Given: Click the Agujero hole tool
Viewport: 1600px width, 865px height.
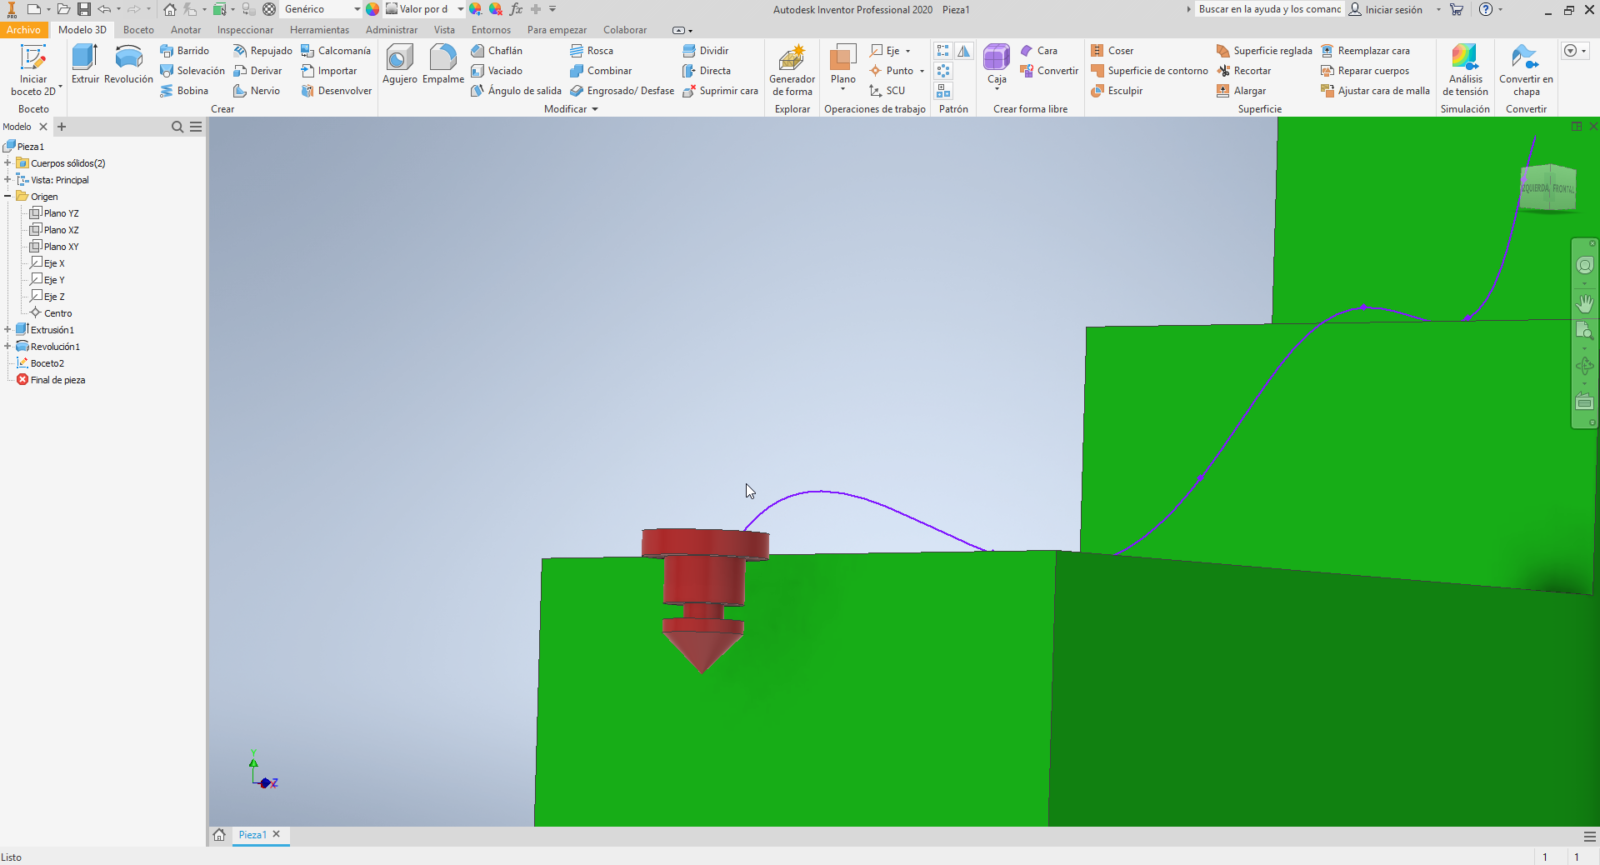Looking at the screenshot, I should [x=399, y=64].
